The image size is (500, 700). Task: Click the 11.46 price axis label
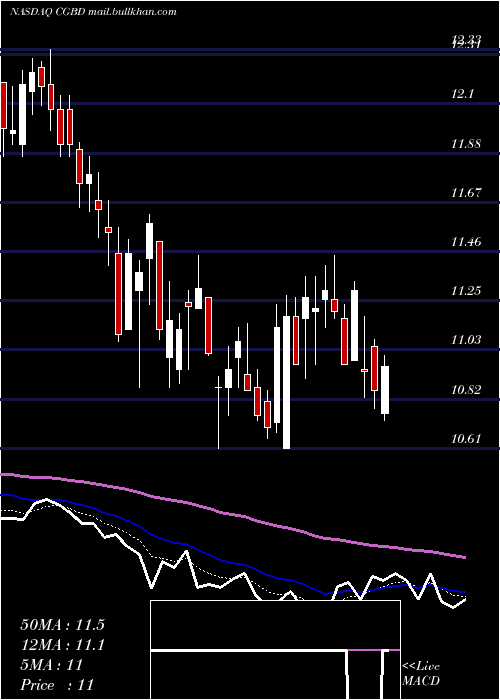pos(466,242)
